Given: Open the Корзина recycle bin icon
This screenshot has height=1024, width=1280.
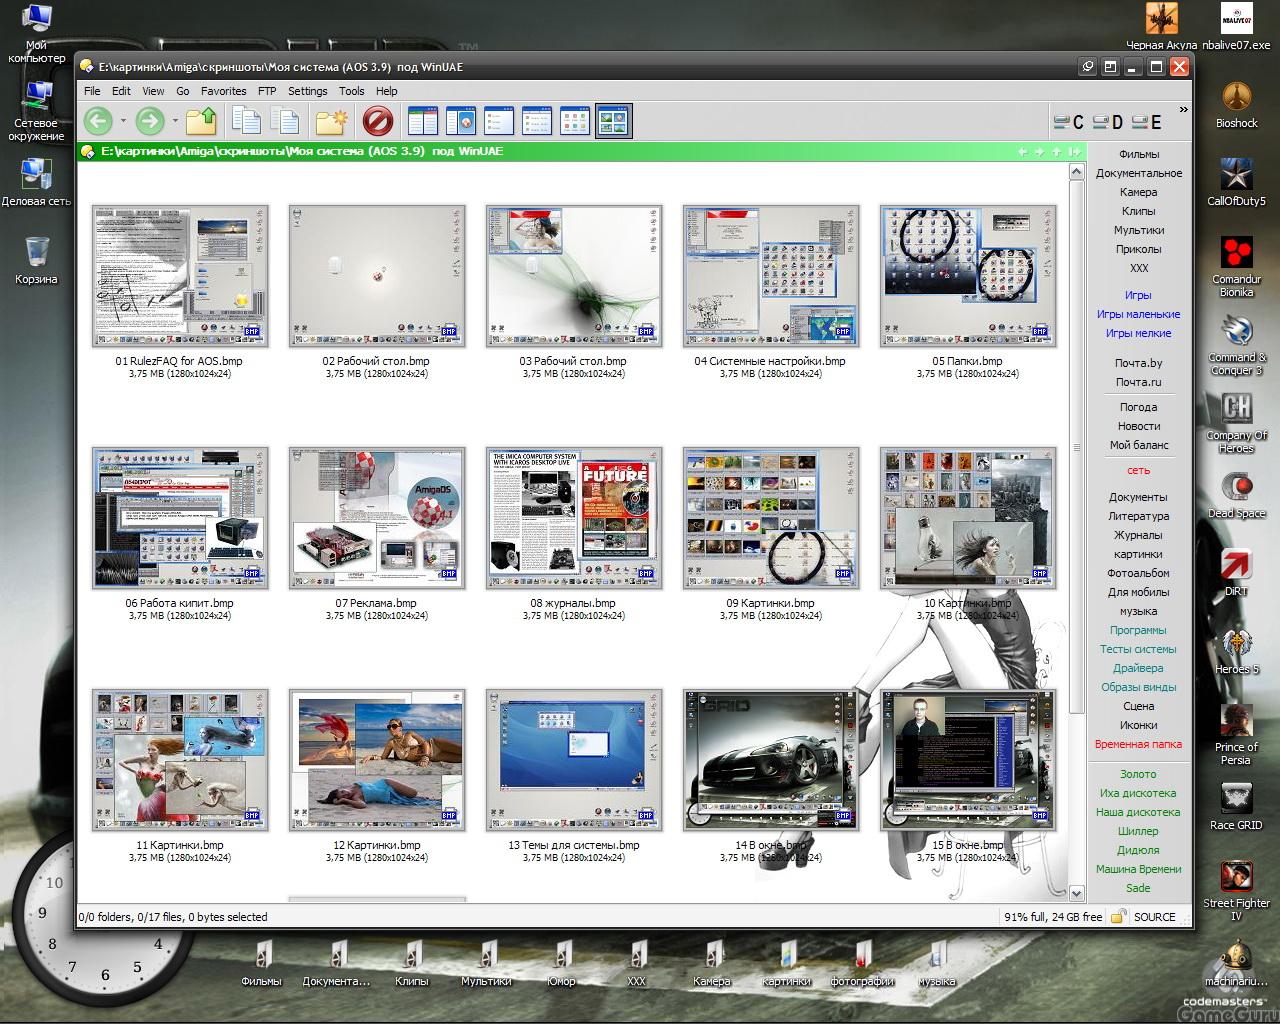Looking at the screenshot, I should (36, 260).
